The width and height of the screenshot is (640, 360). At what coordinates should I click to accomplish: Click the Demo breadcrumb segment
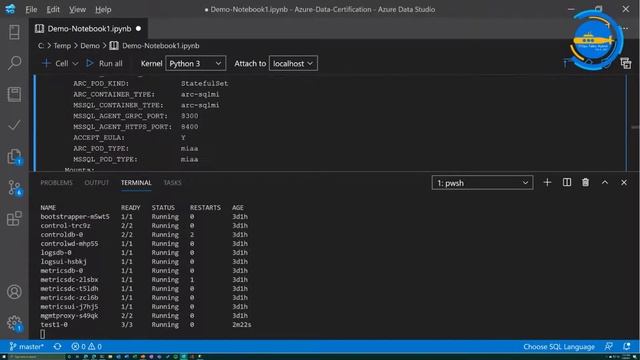coord(90,46)
